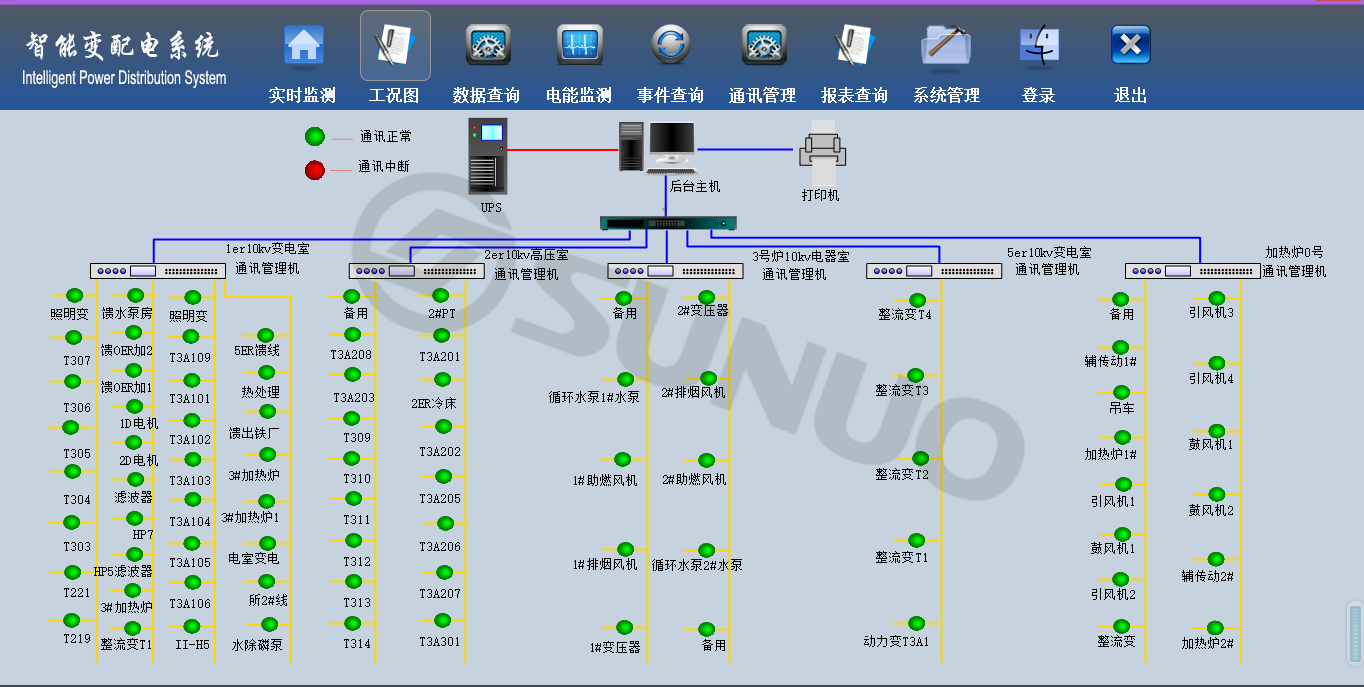The width and height of the screenshot is (1364, 687).
Task: Open the 通讯管理 icon
Action: [763, 46]
